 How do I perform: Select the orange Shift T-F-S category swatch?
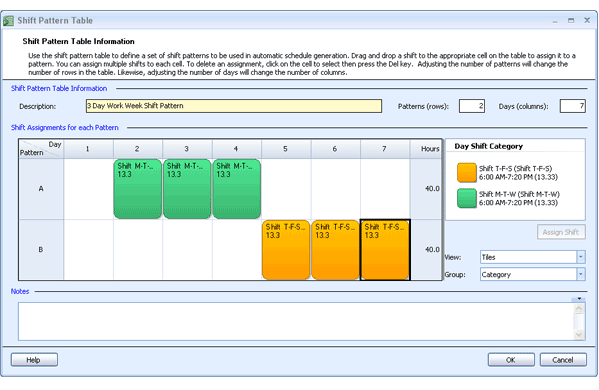click(466, 173)
